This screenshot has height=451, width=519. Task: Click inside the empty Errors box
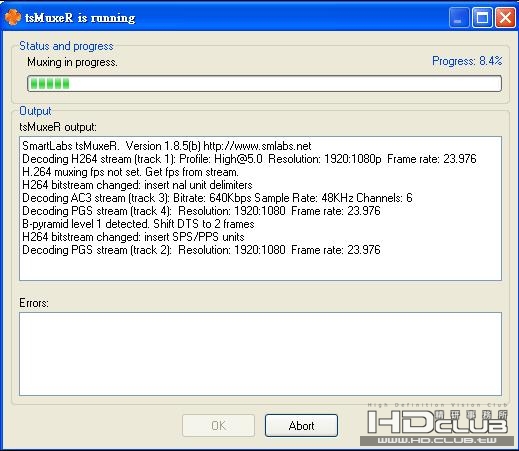[x=260, y=354]
